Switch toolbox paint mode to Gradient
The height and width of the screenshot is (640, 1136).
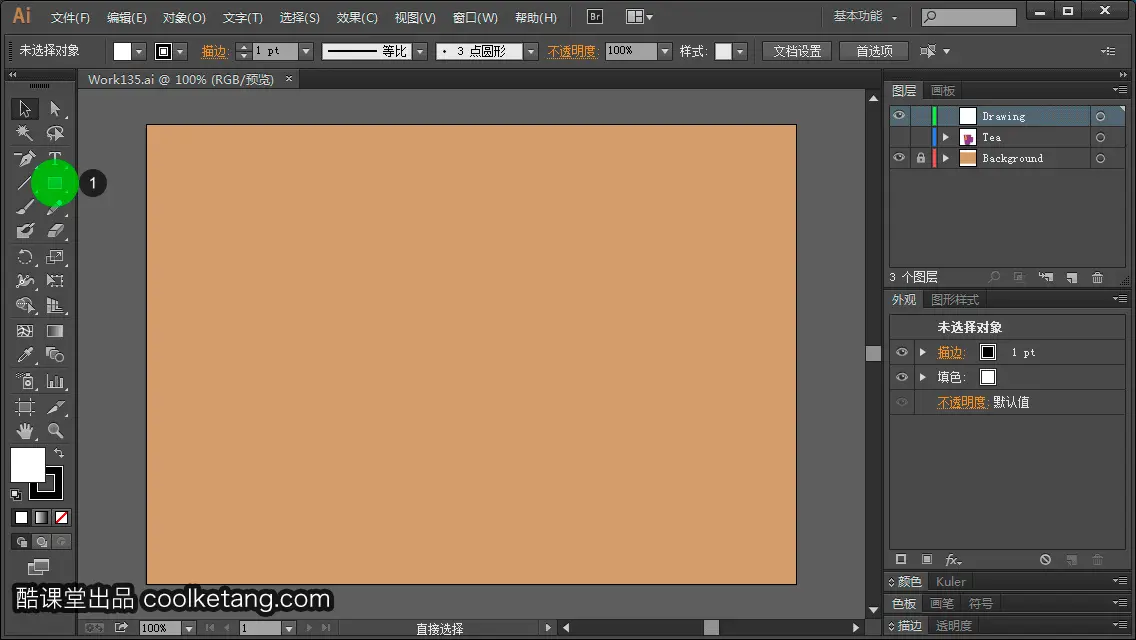pyautogui.click(x=41, y=518)
